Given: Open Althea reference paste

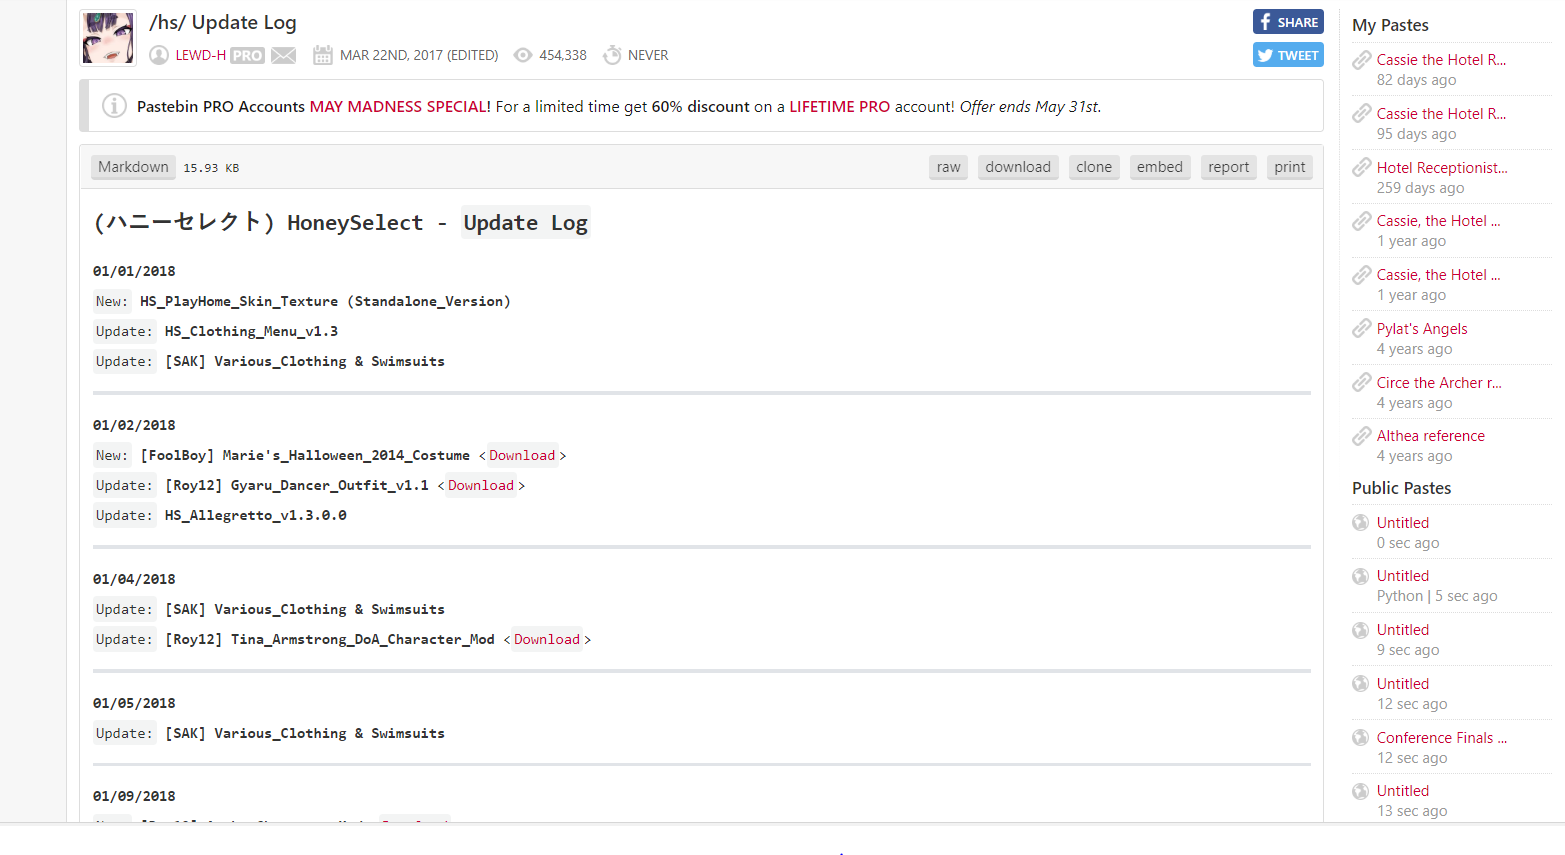Looking at the screenshot, I should [1430, 436].
